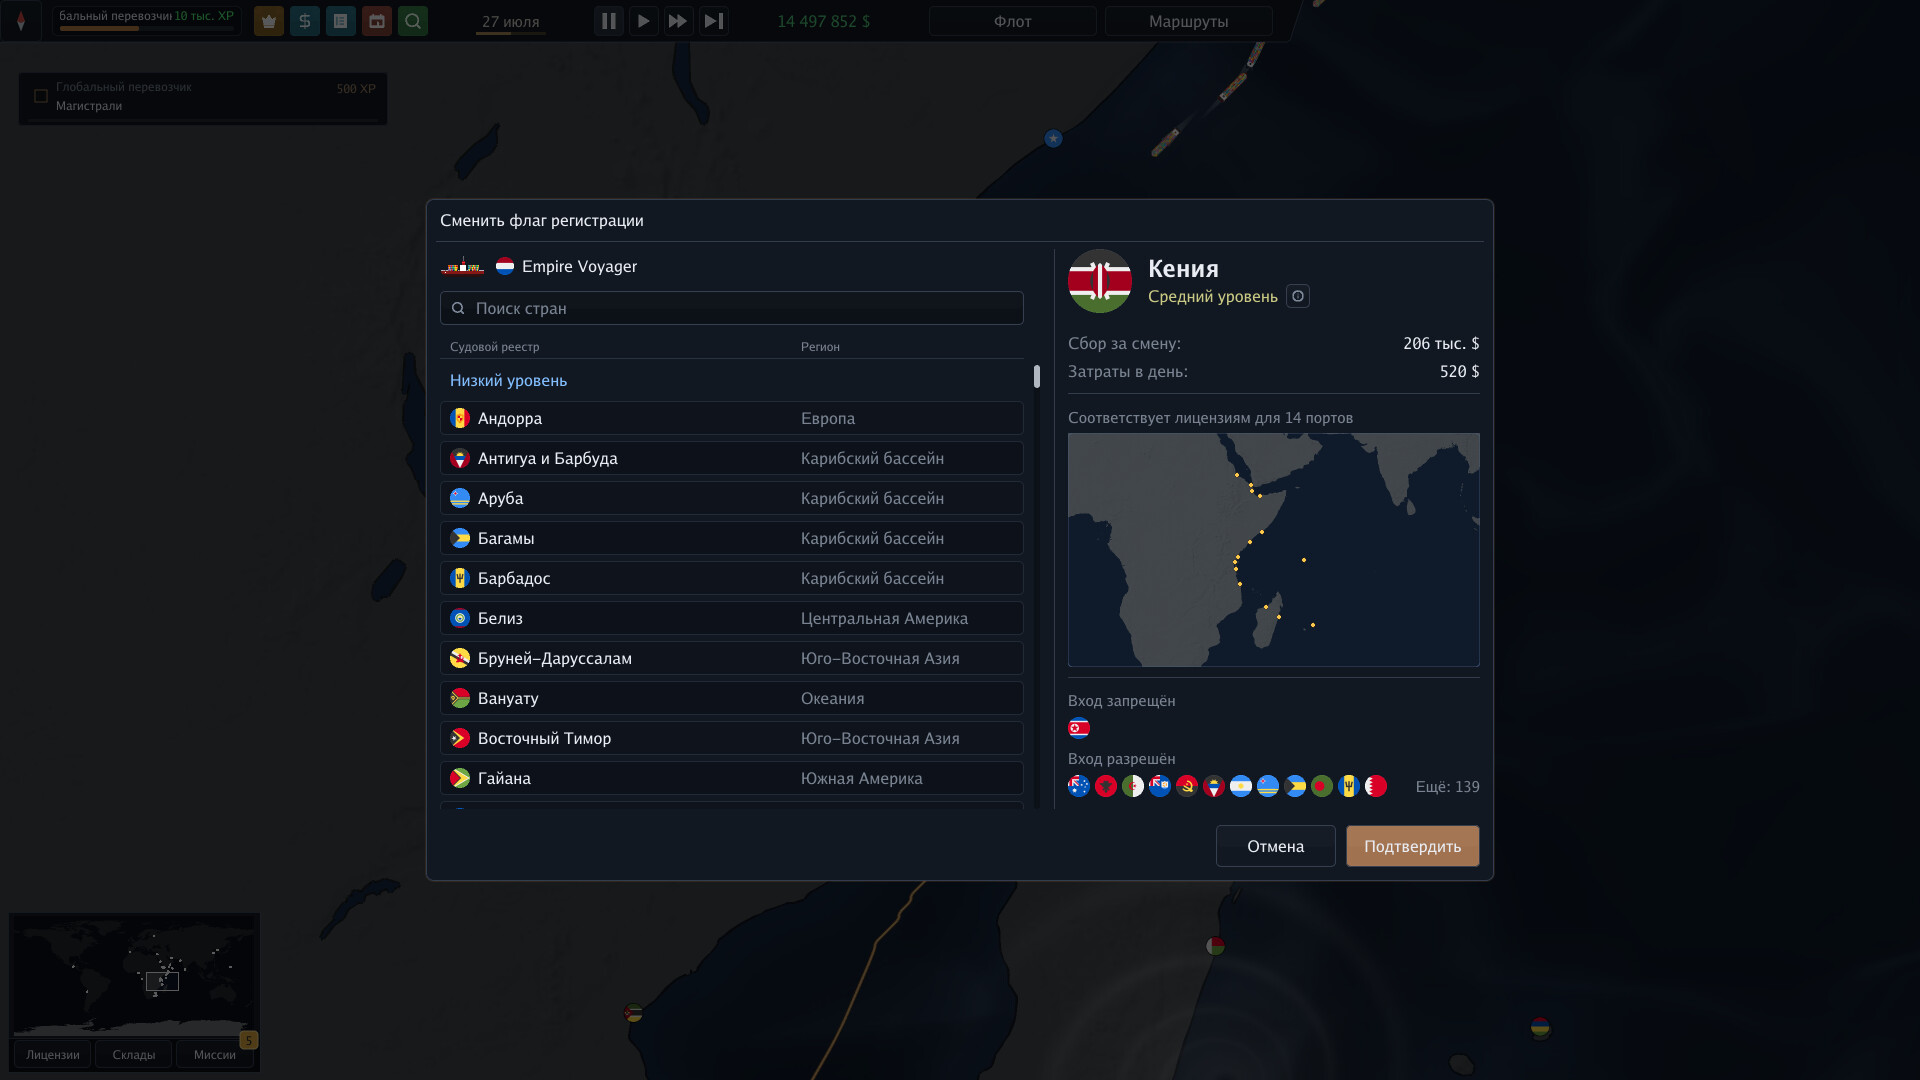Open the blue ledger list icon
Image resolution: width=1920 pixels, height=1080 pixels.
(x=341, y=21)
